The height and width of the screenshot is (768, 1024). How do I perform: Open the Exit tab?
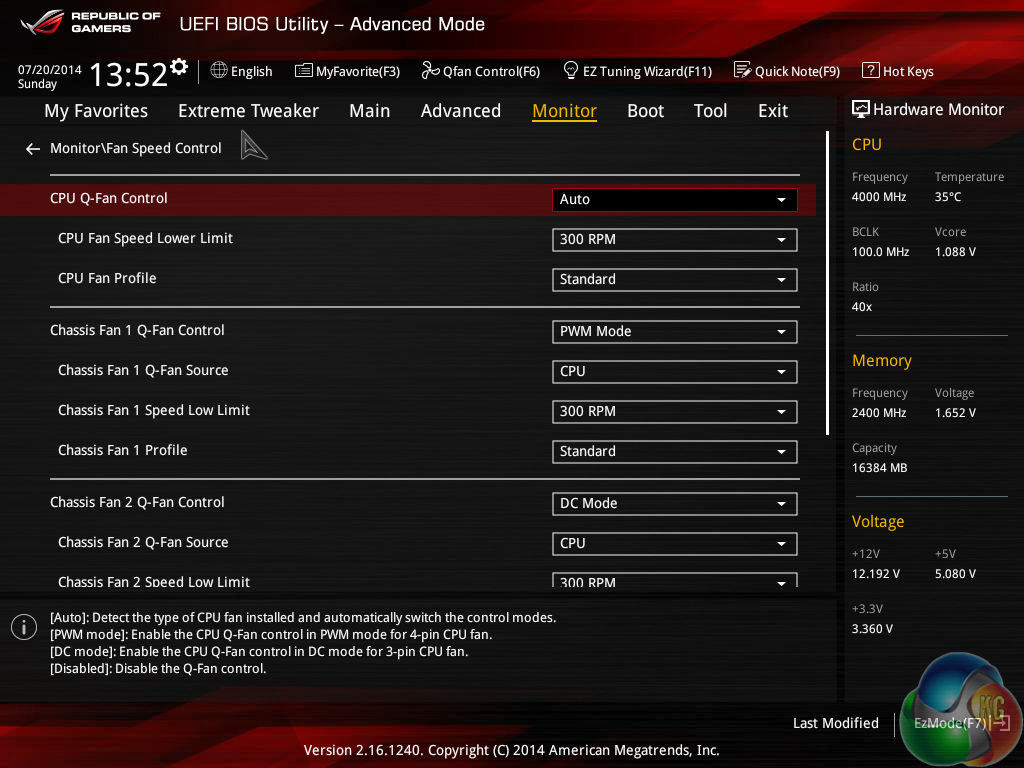[x=773, y=111]
